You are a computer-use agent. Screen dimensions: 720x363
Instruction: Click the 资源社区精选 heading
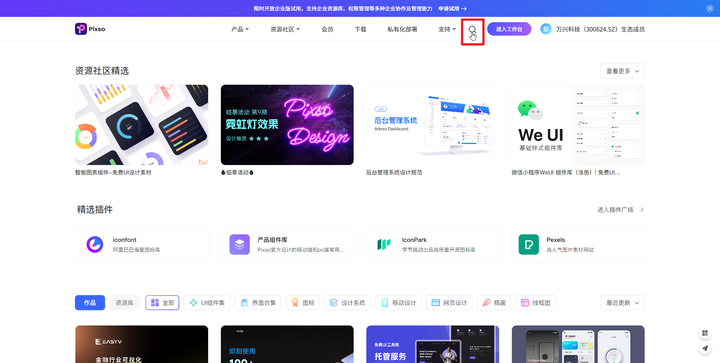point(102,71)
